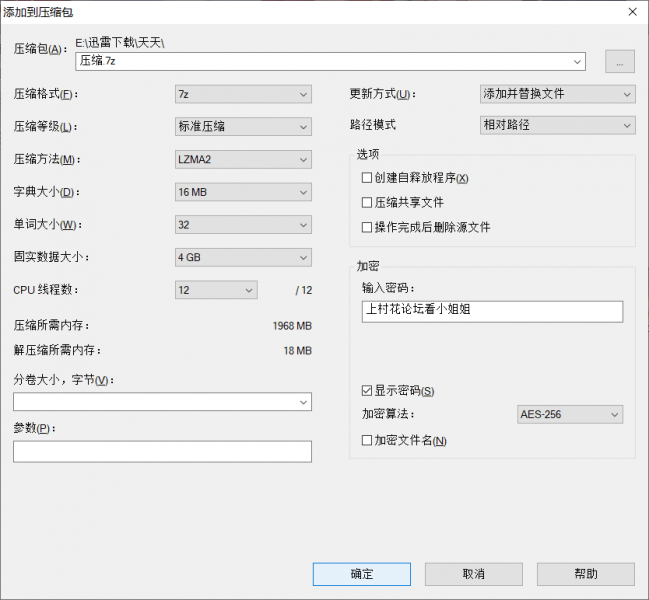Viewport: 649px width, 600px height.
Task: Expand the compression level dropdown
Action: click(243, 127)
